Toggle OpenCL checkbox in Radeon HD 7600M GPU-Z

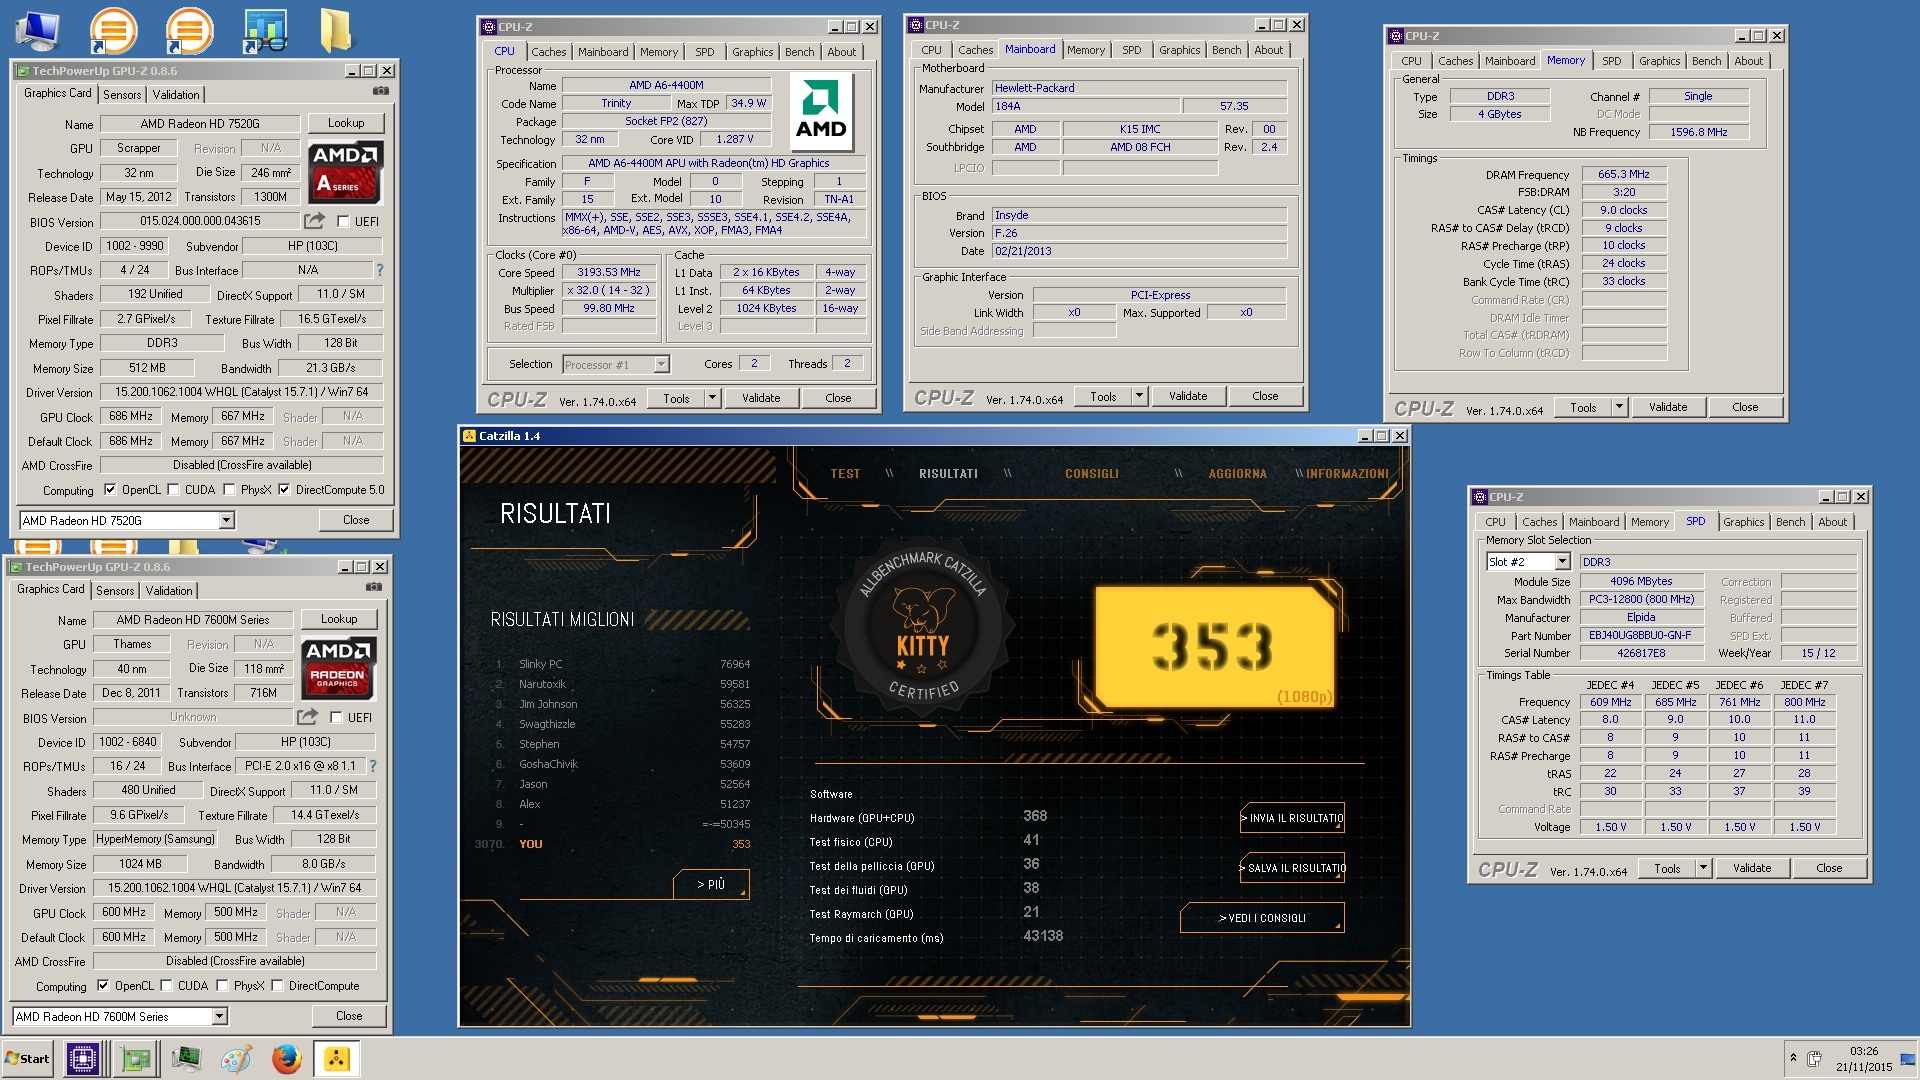[x=102, y=986]
